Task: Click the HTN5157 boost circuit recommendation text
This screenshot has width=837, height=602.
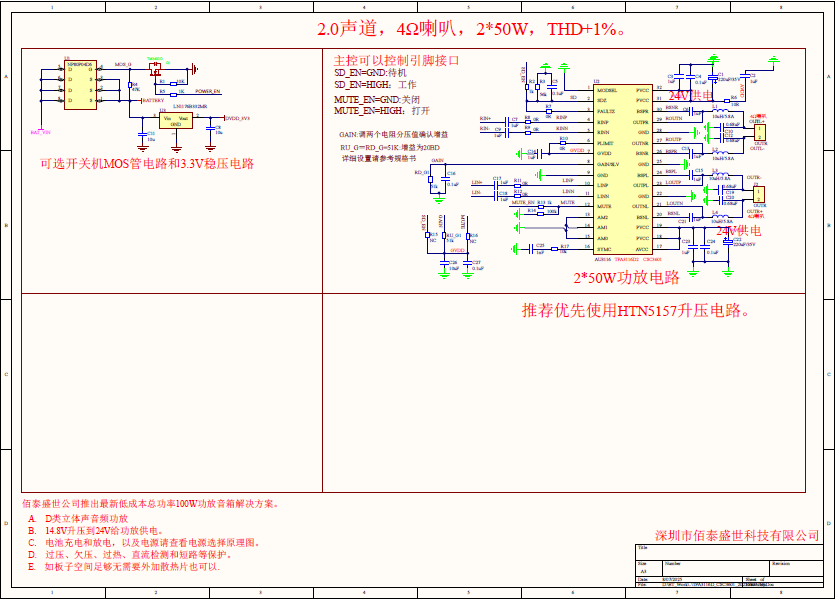Action: pos(636,310)
